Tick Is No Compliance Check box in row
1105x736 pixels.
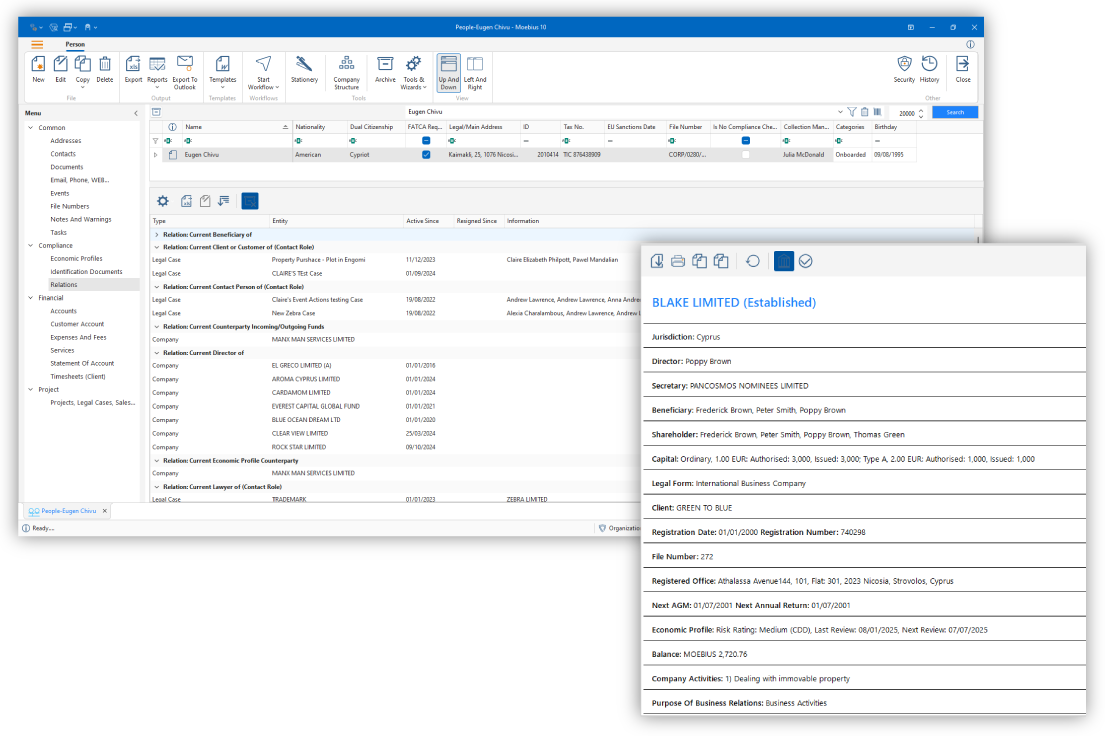[745, 155]
